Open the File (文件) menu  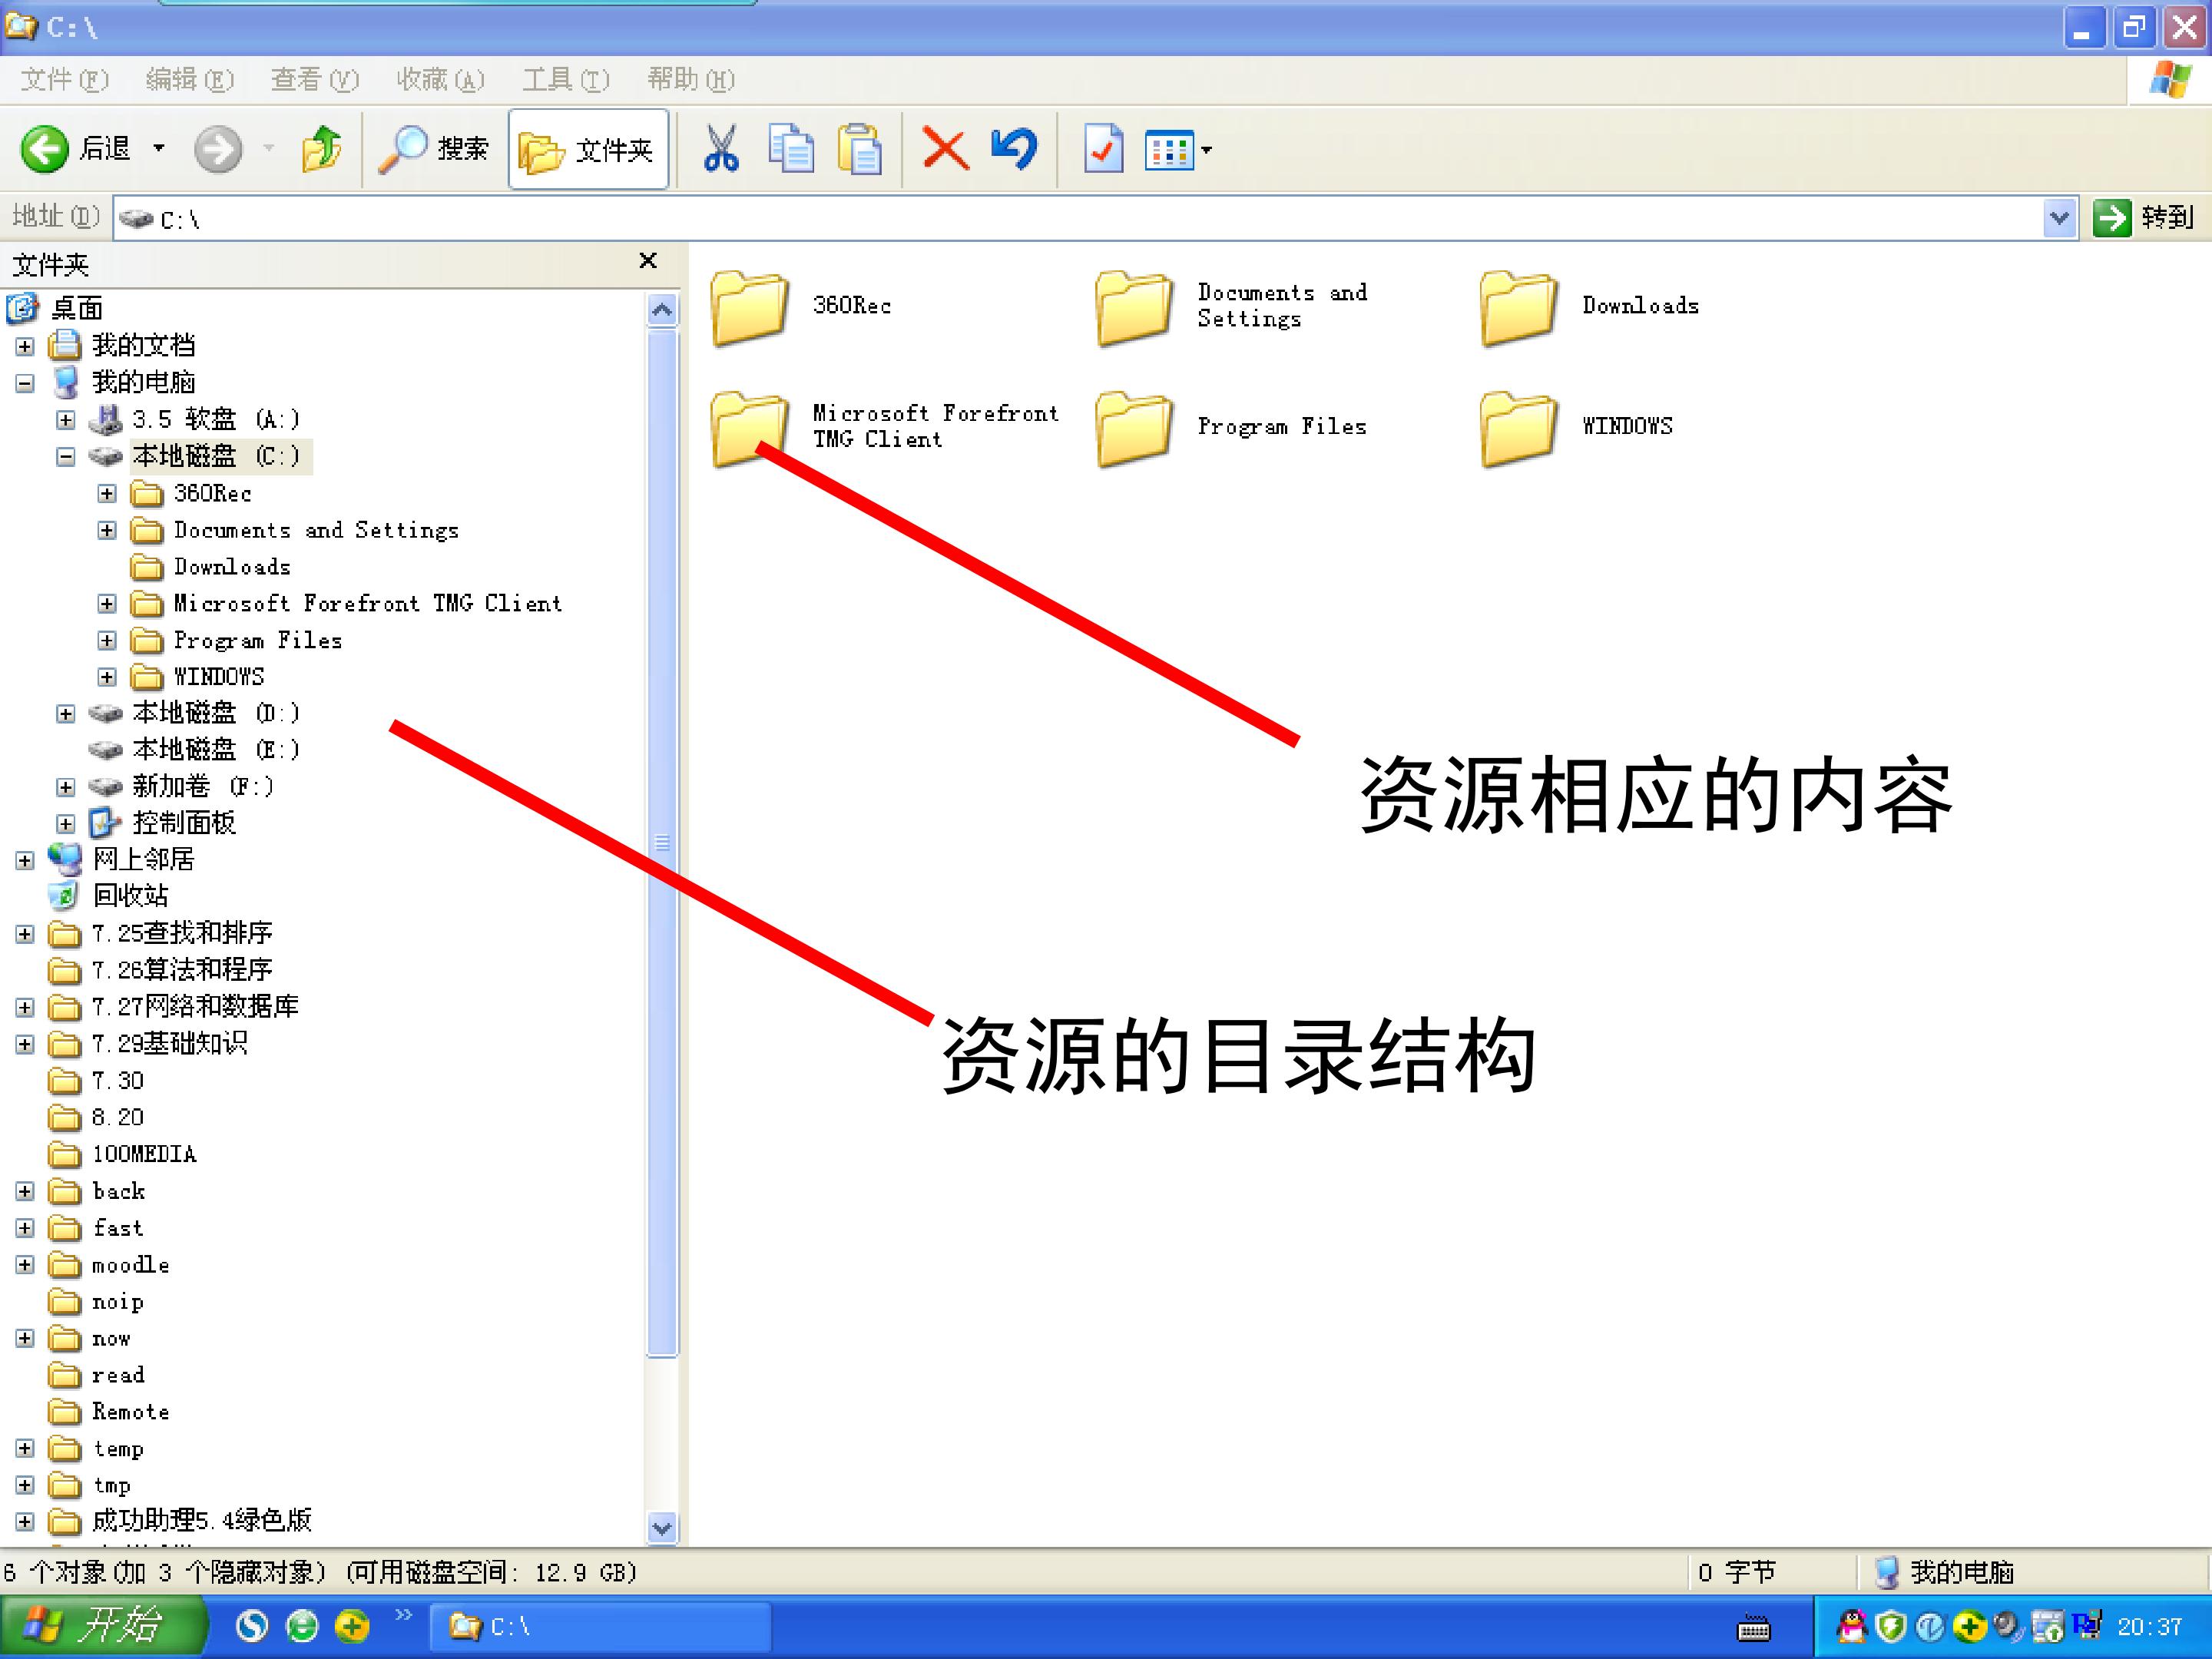click(65, 79)
